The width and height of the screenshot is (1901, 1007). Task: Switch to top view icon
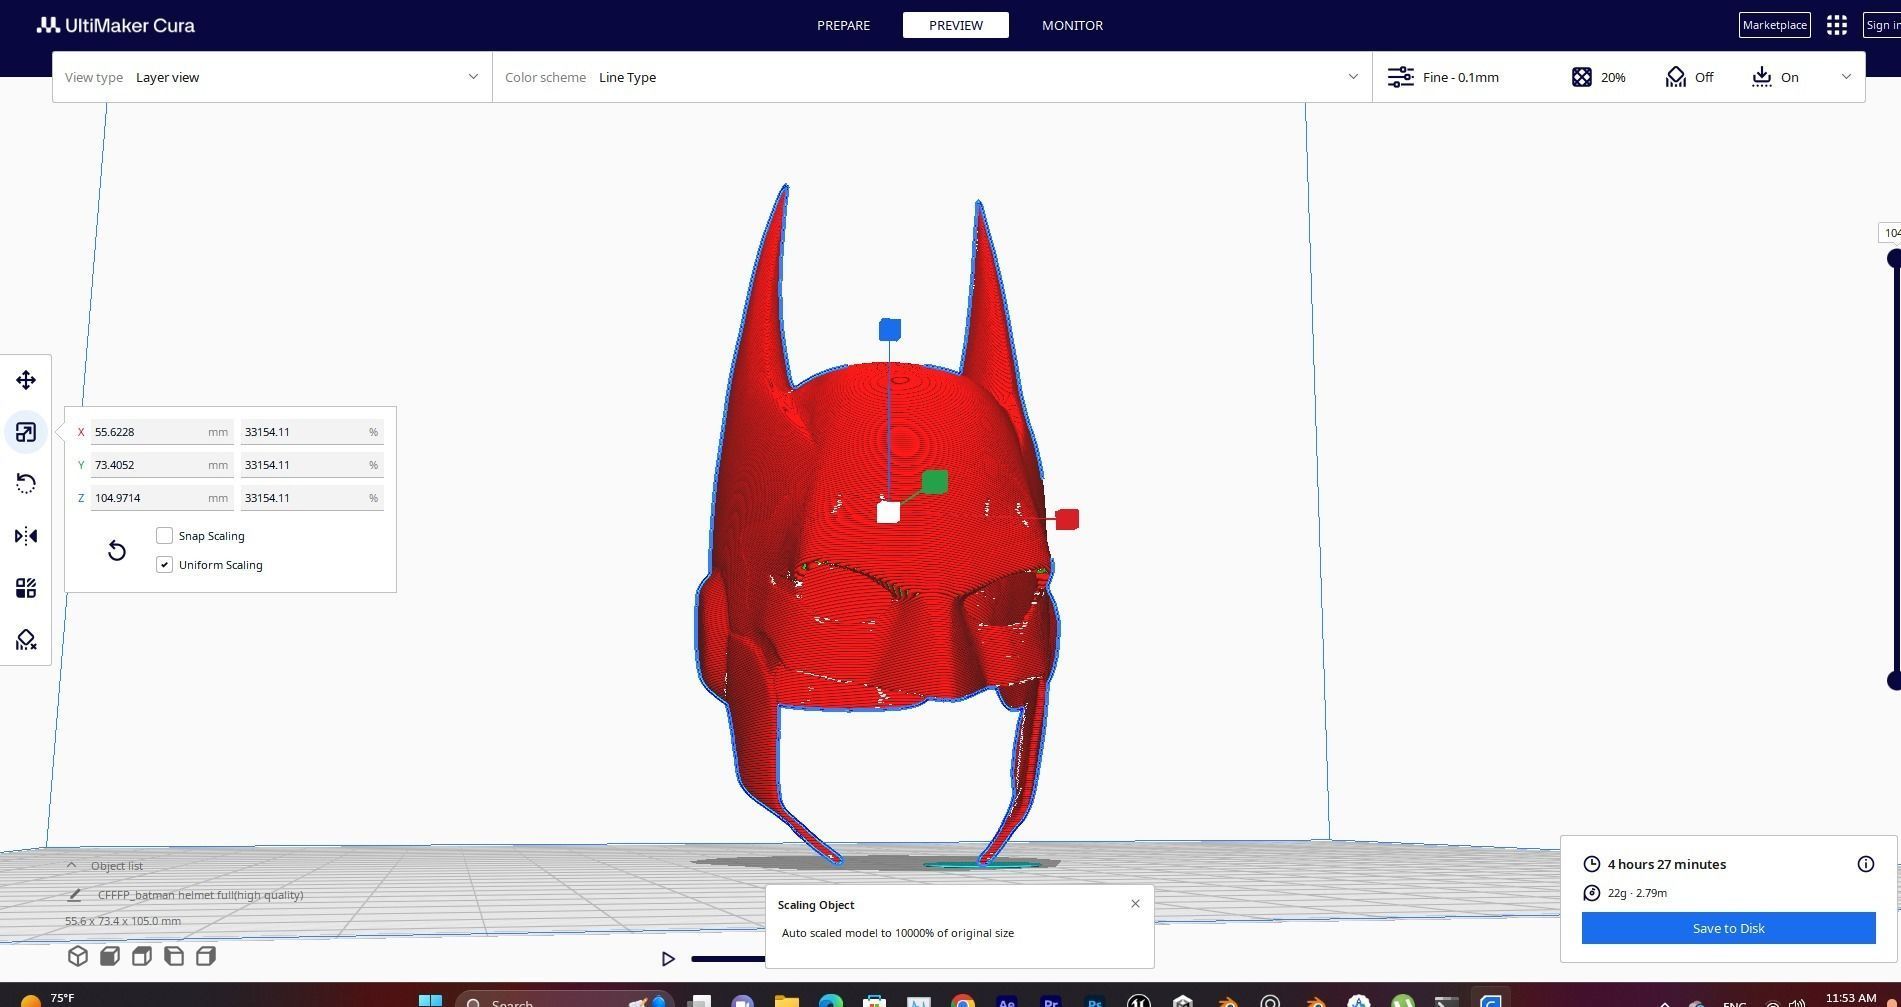click(142, 956)
